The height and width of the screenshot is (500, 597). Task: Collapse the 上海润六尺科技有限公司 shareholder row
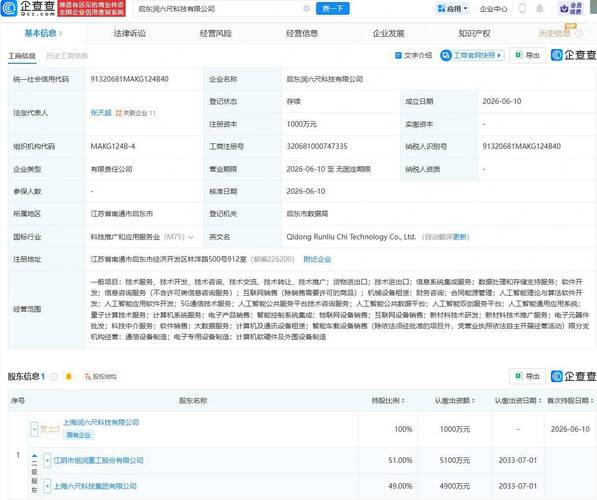(x=34, y=429)
